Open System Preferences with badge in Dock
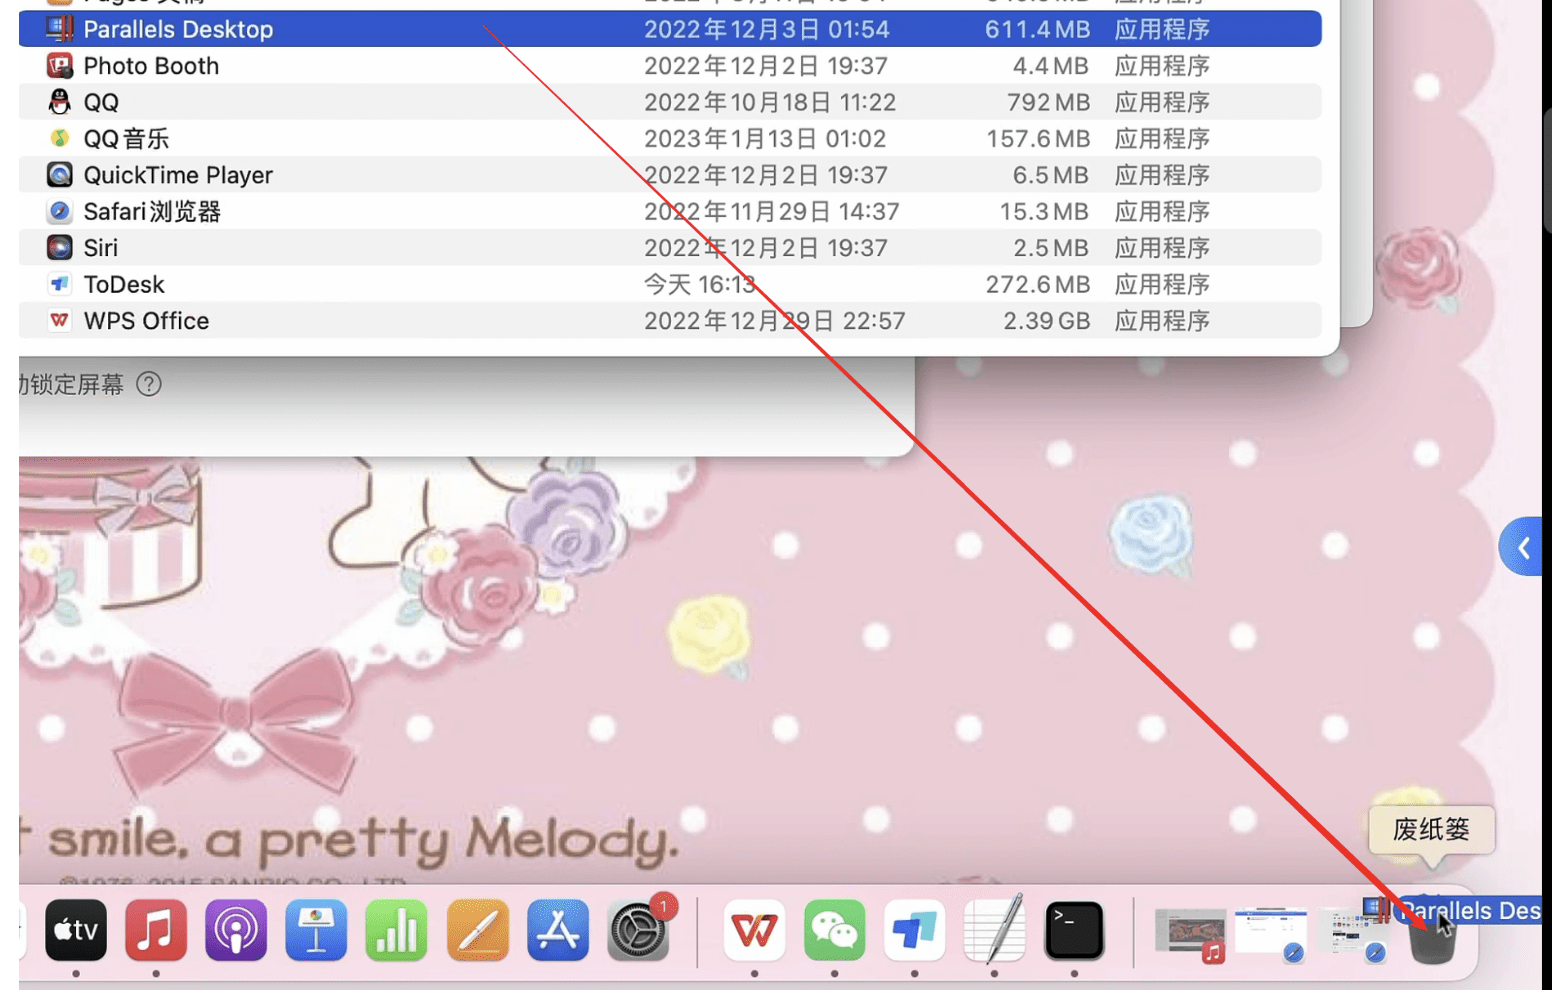Image resolution: width=1552 pixels, height=992 pixels. [638, 930]
